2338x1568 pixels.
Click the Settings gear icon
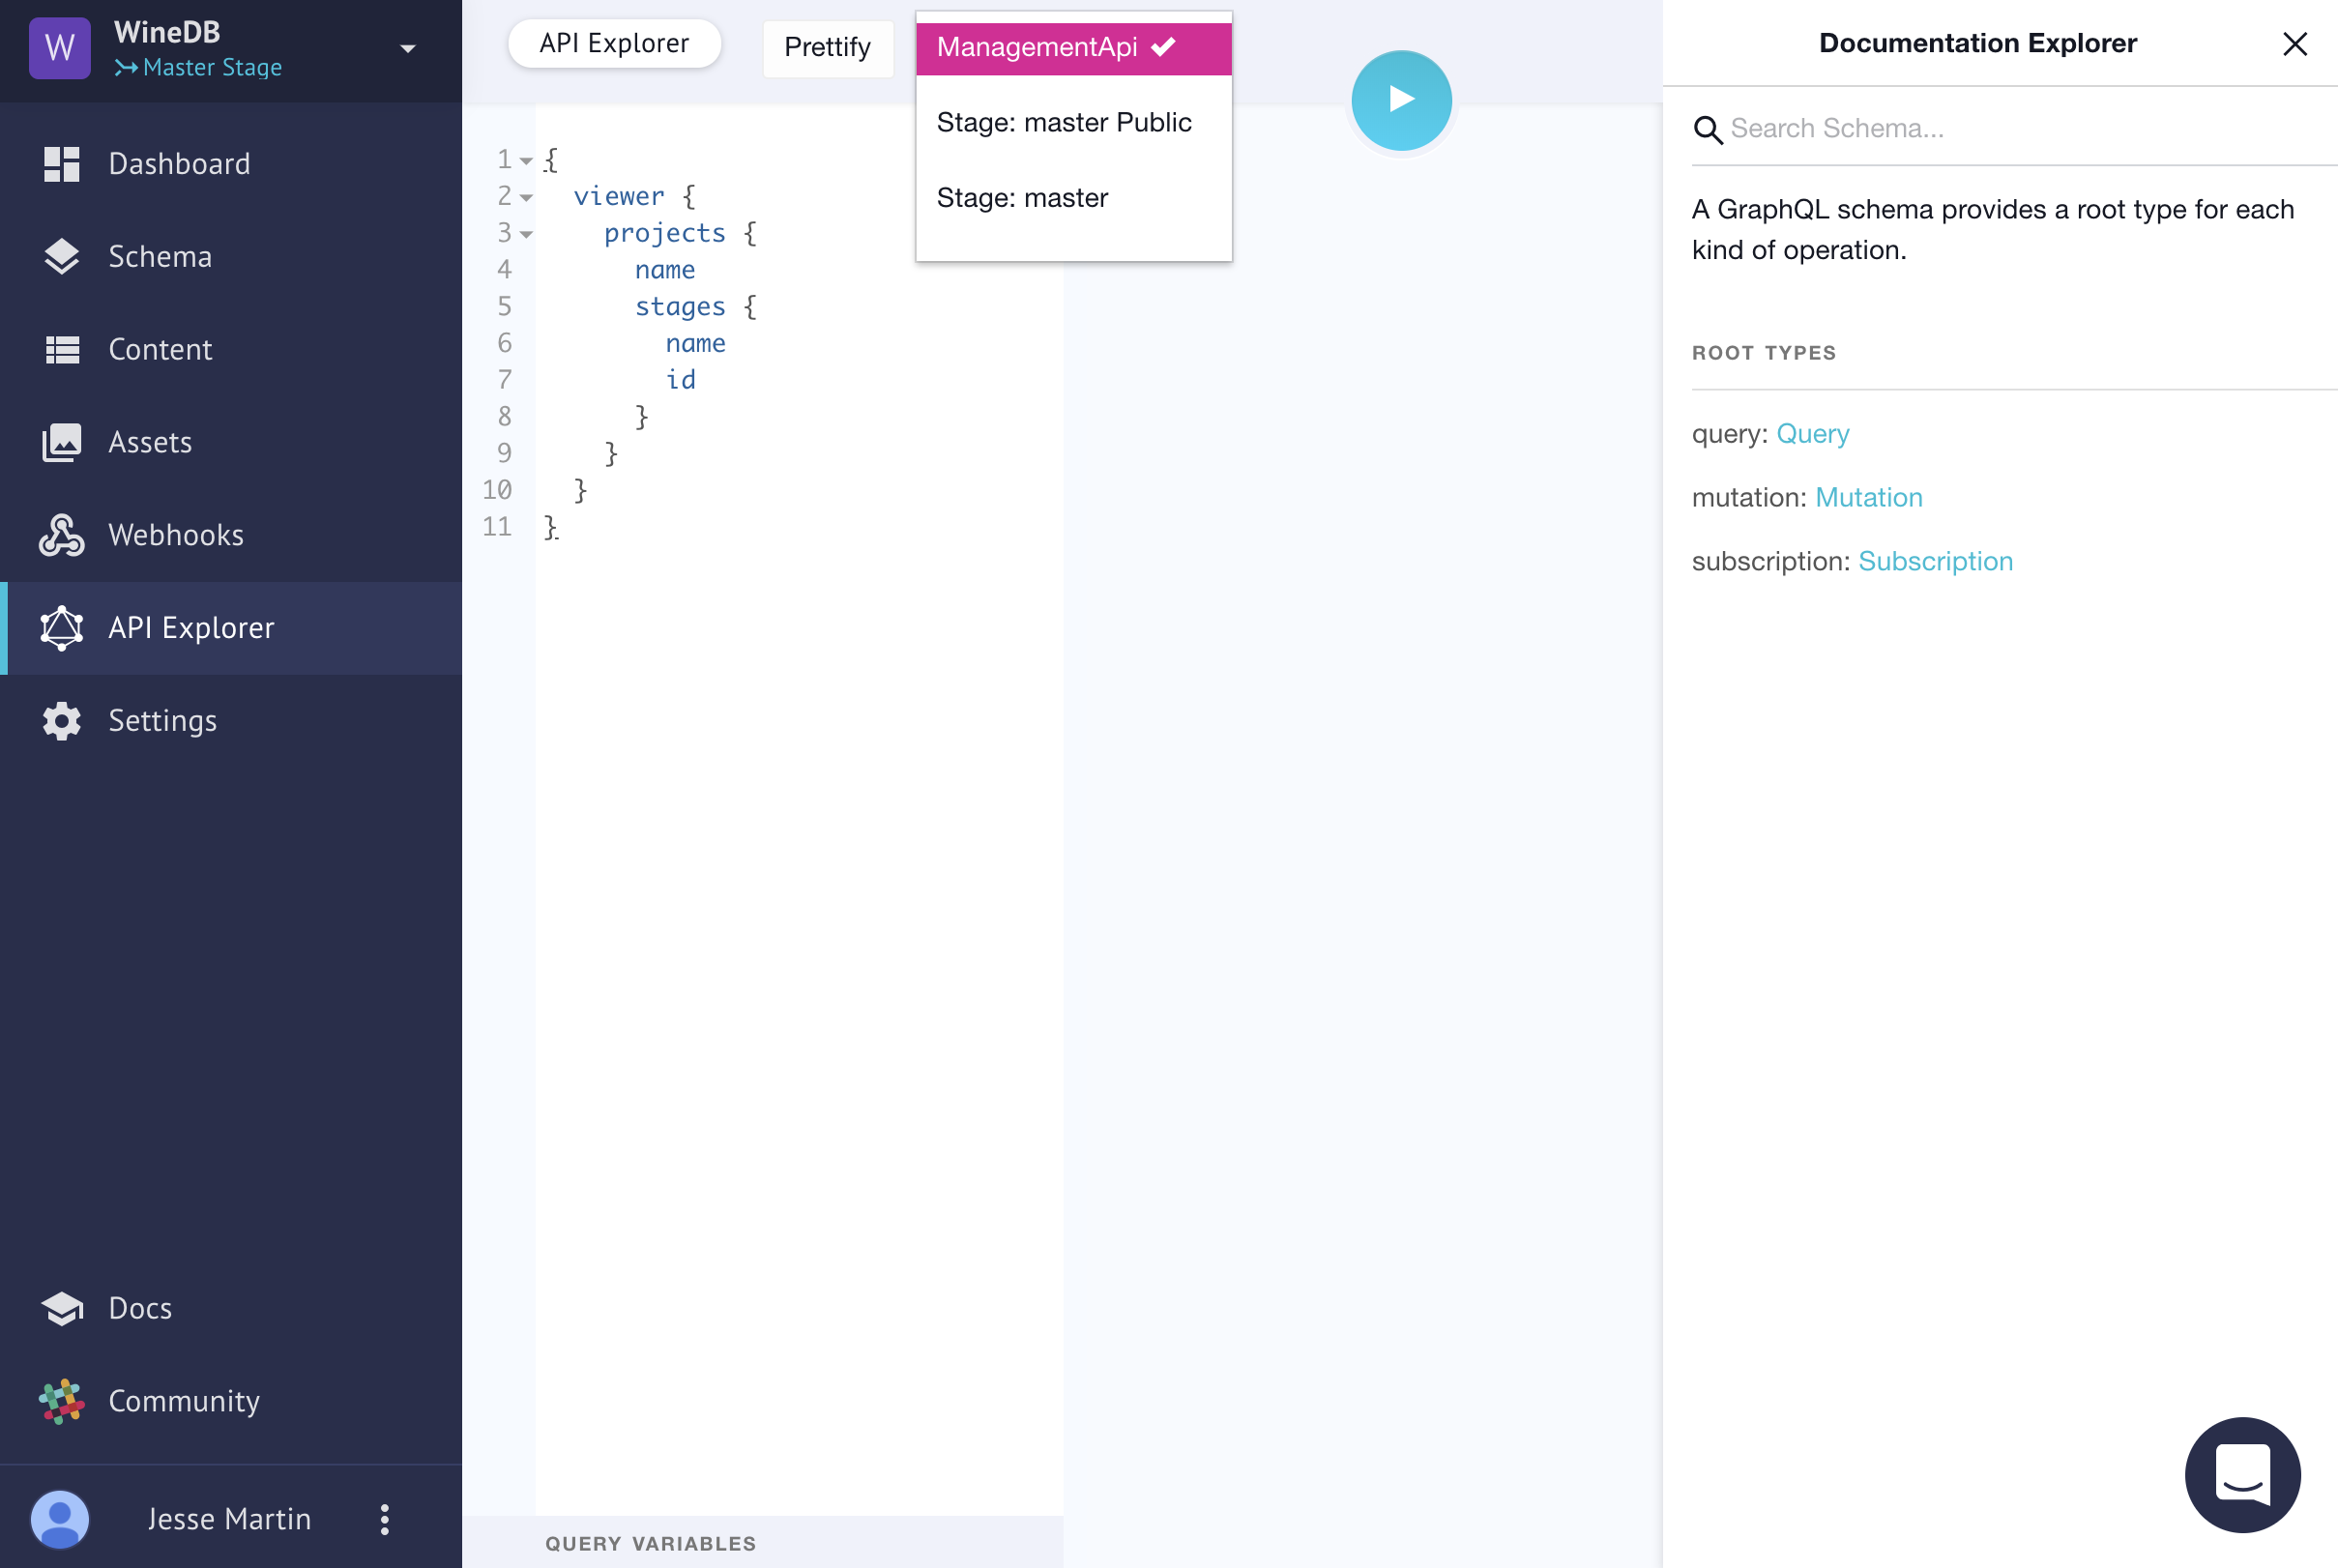(x=61, y=719)
